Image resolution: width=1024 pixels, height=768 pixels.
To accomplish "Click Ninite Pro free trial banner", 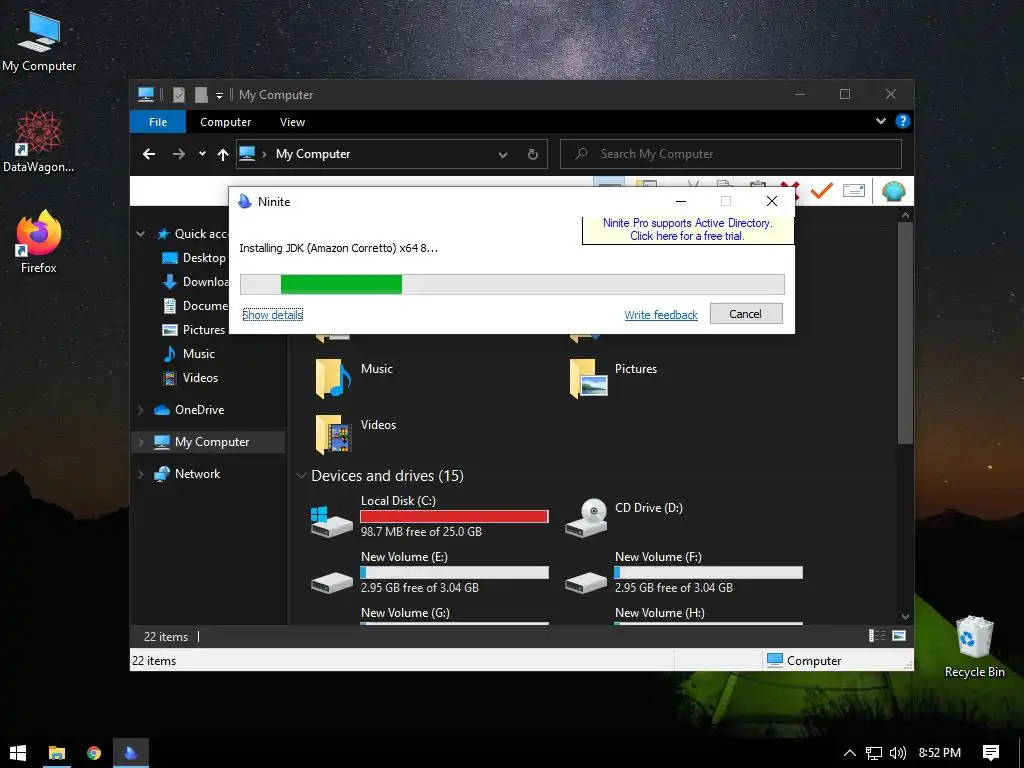I will pyautogui.click(x=687, y=230).
